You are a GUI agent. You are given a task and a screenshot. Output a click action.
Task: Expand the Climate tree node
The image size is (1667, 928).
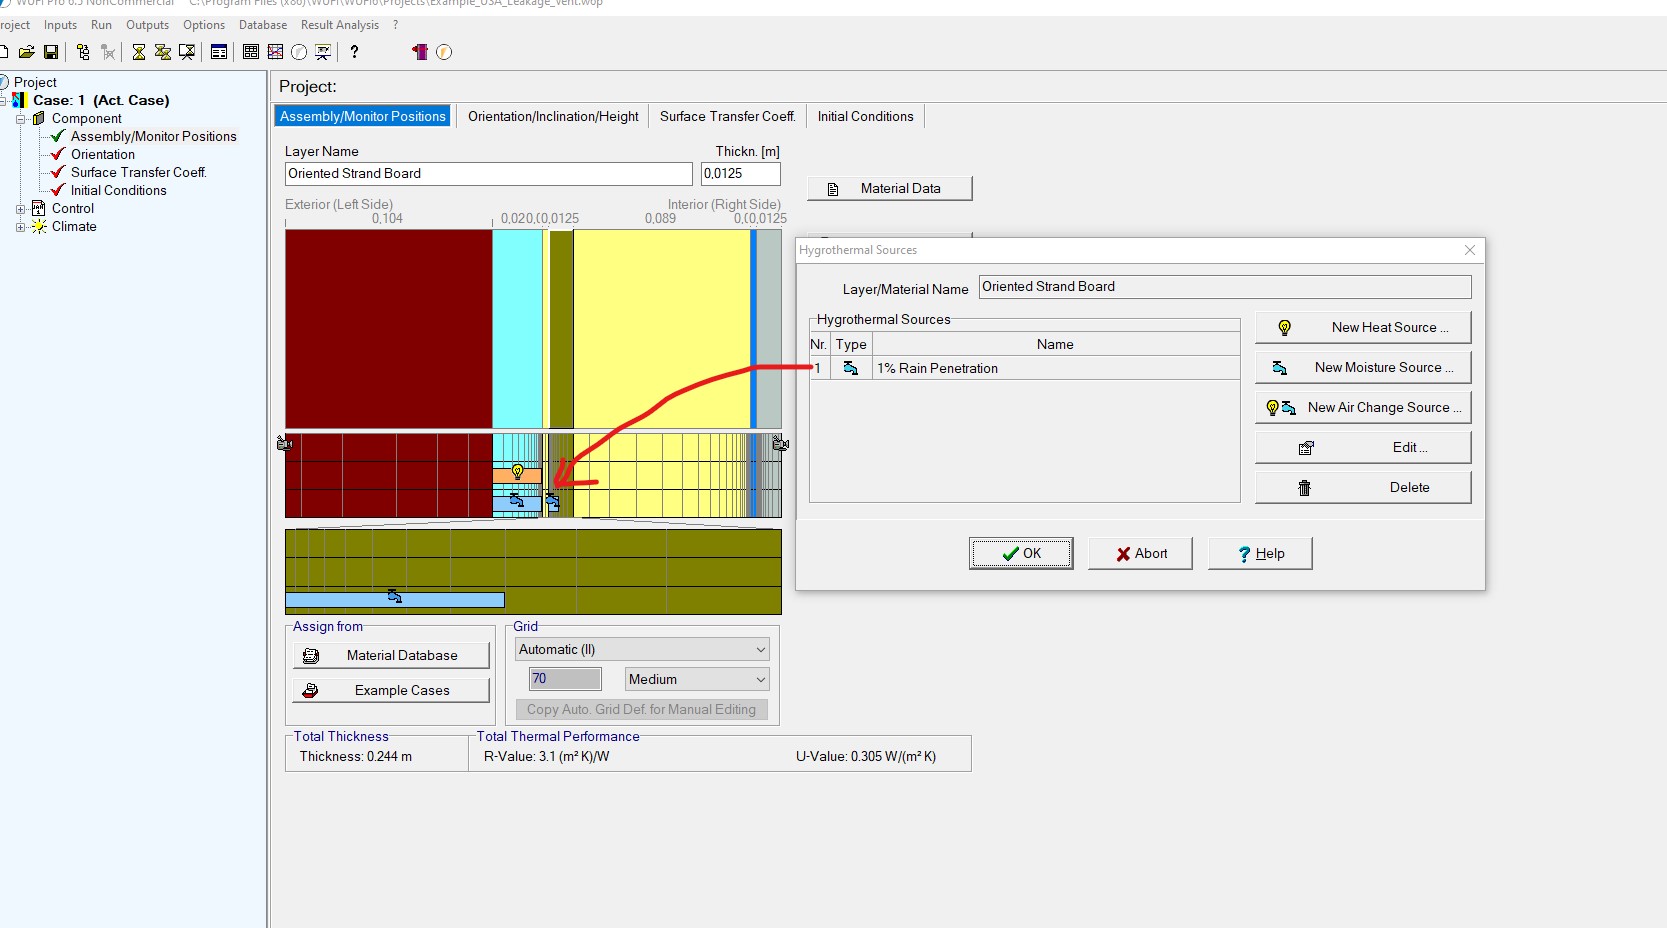[20, 227]
